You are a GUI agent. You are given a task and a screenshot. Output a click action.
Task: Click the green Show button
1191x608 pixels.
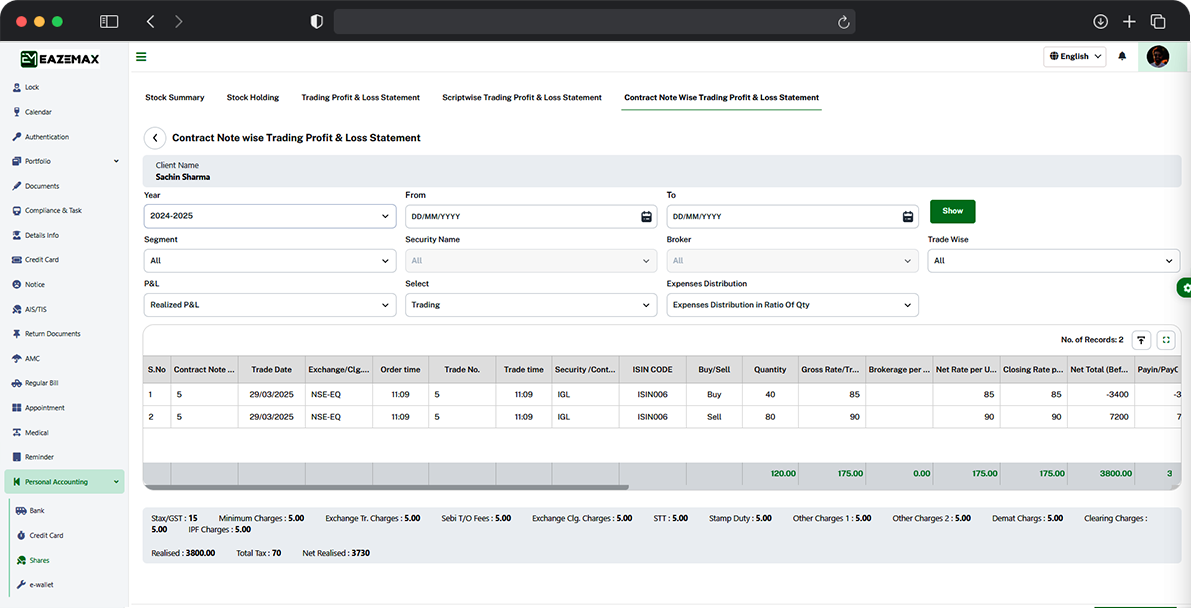952,211
